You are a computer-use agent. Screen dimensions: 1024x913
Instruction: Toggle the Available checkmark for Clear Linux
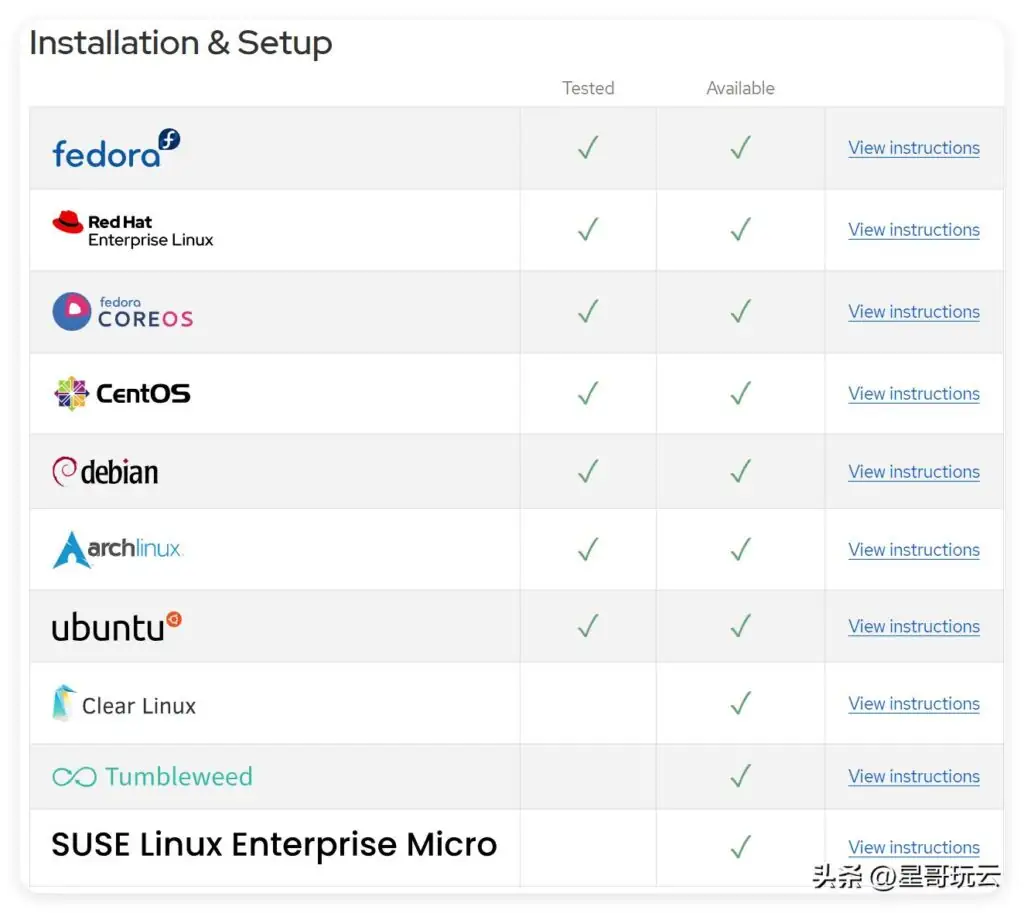(x=740, y=703)
